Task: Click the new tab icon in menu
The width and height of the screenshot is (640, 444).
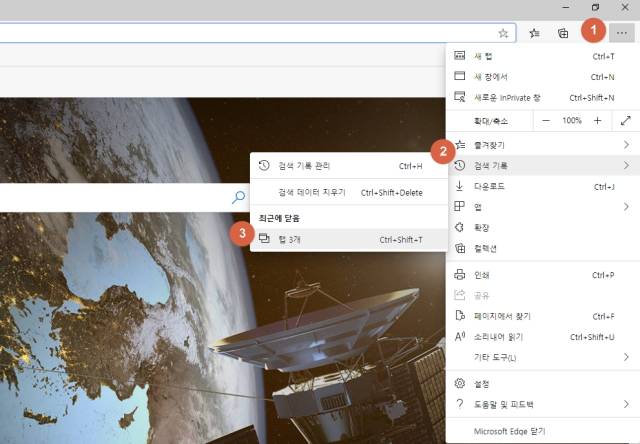Action: pyautogui.click(x=460, y=56)
